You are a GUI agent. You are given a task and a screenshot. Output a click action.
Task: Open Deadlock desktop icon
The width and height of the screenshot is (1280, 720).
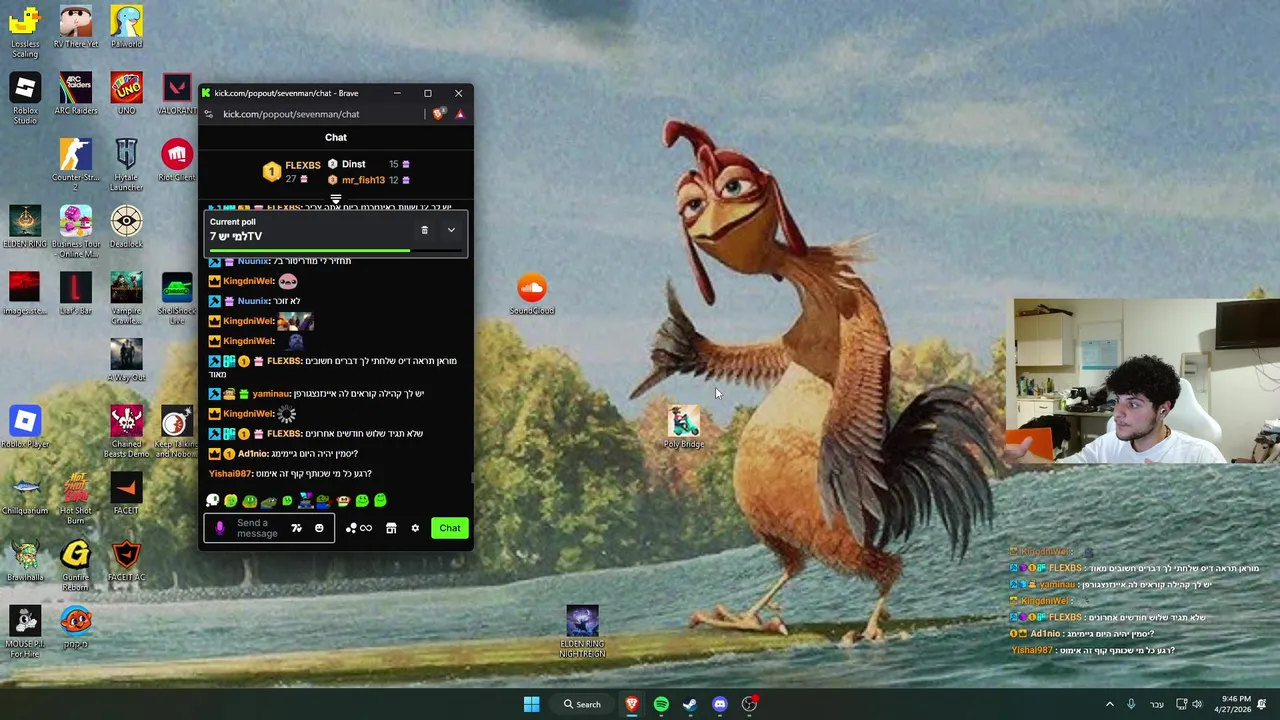[126, 227]
